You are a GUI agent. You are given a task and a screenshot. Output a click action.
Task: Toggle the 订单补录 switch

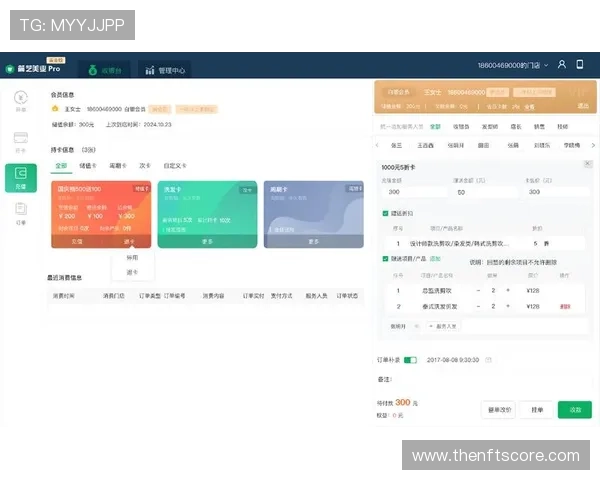click(x=410, y=360)
